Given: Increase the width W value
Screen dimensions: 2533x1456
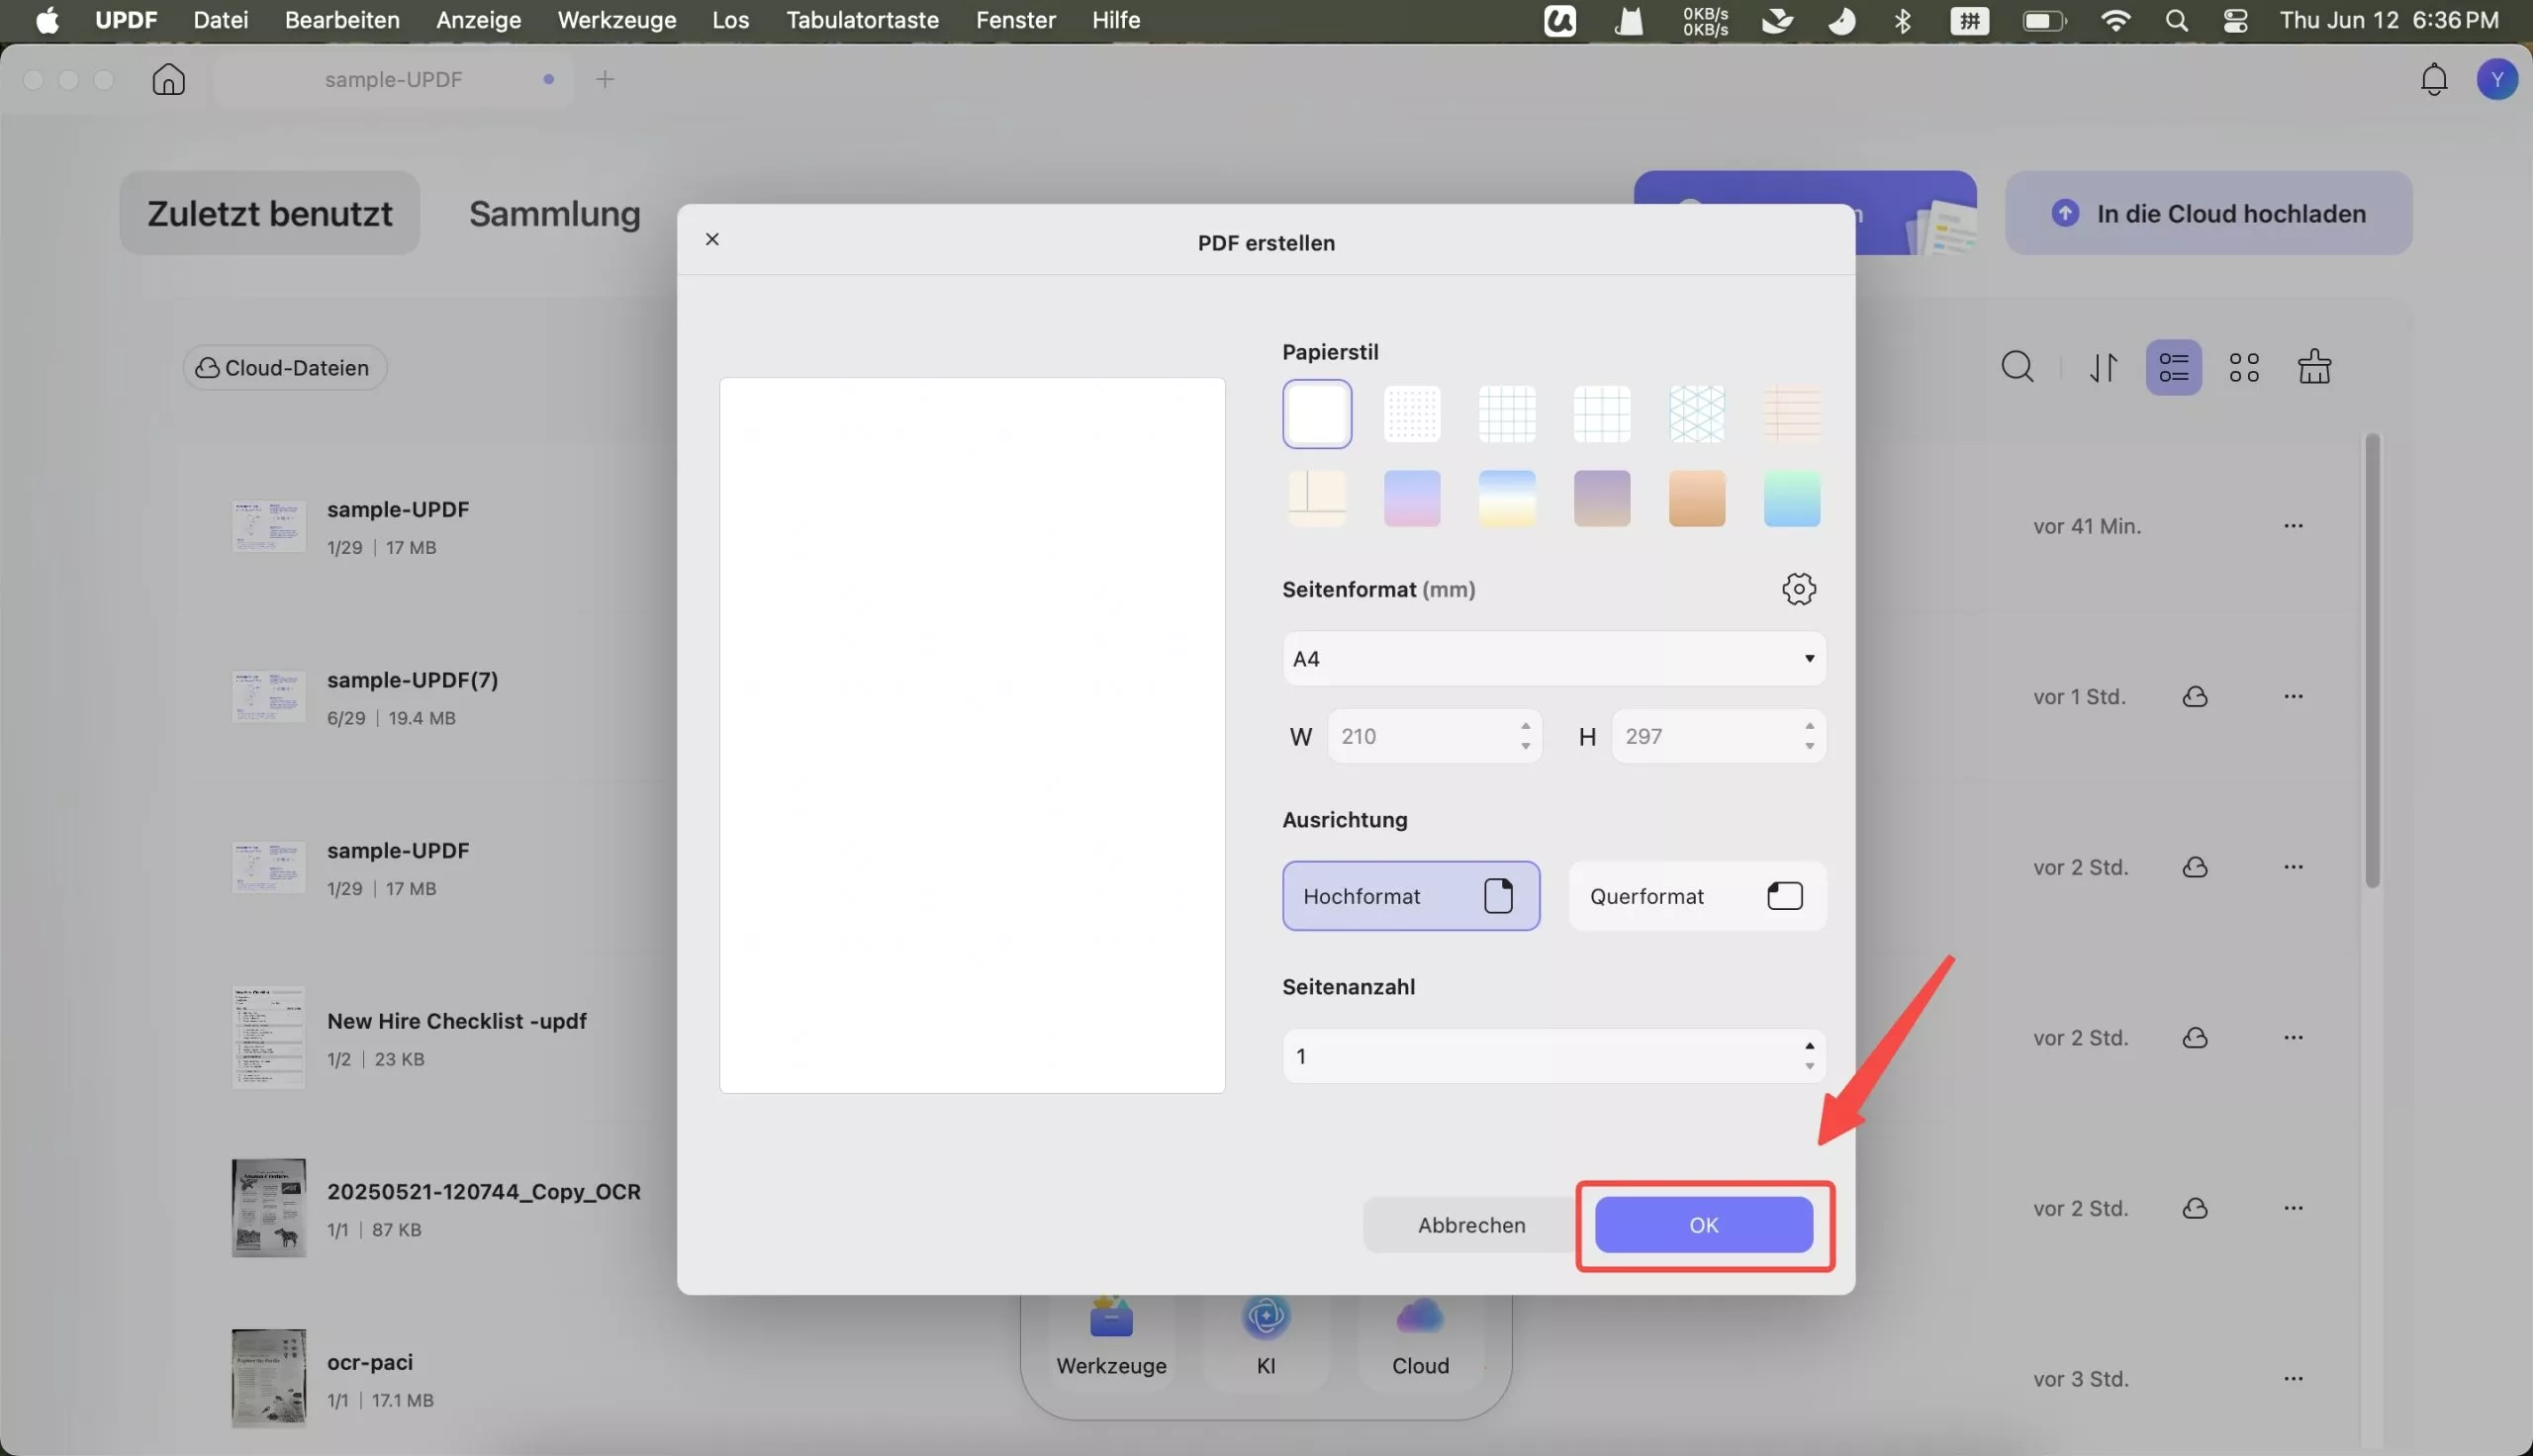Looking at the screenshot, I should point(1525,727).
